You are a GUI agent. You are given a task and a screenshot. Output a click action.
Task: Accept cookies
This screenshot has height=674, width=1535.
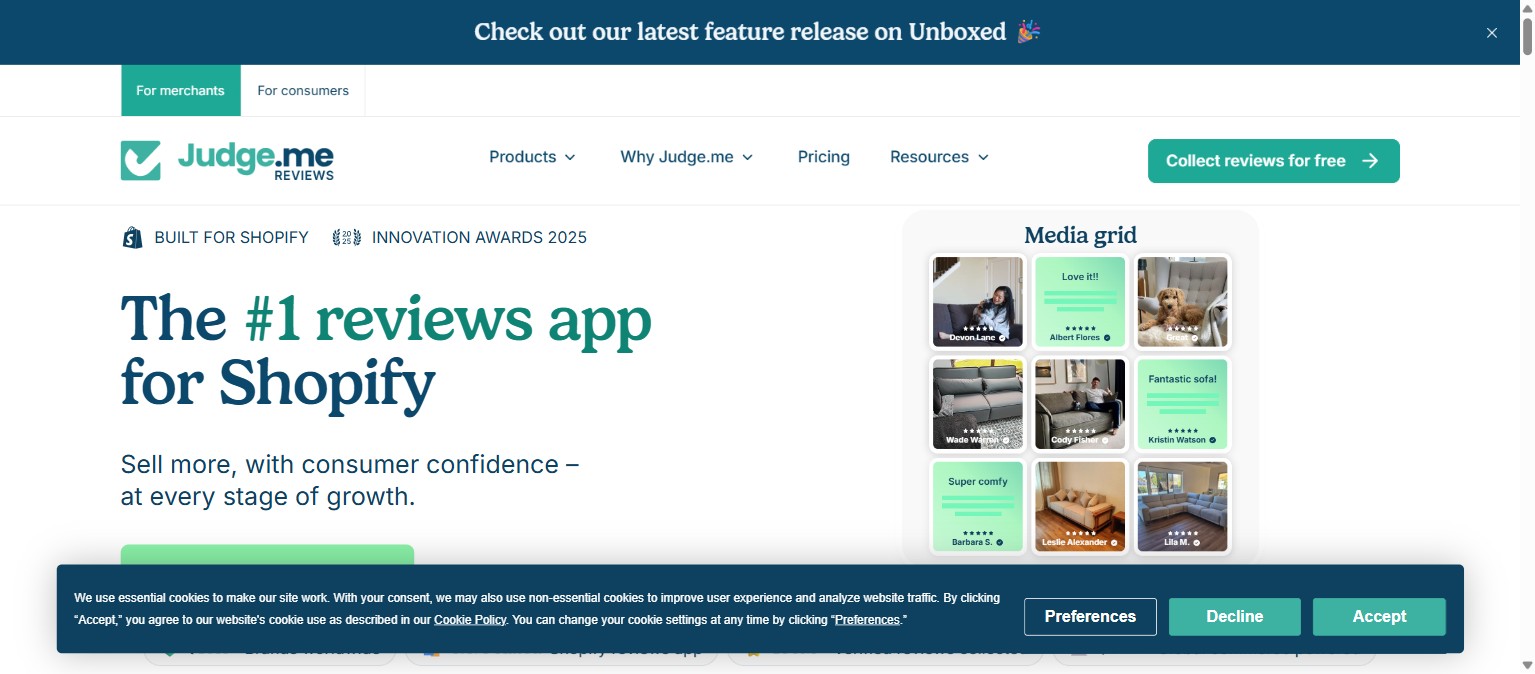pyautogui.click(x=1379, y=617)
